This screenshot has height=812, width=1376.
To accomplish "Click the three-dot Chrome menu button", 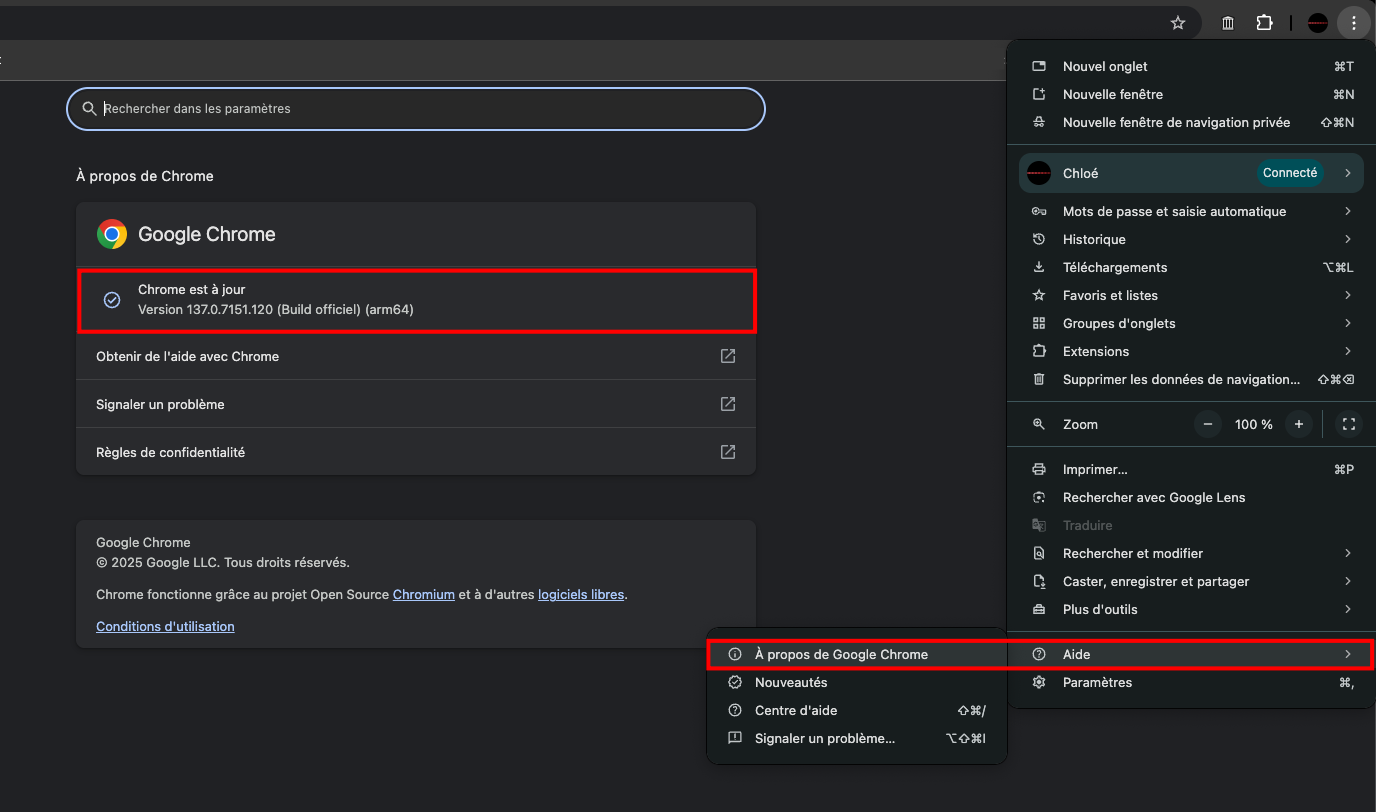I will click(1353, 23).
